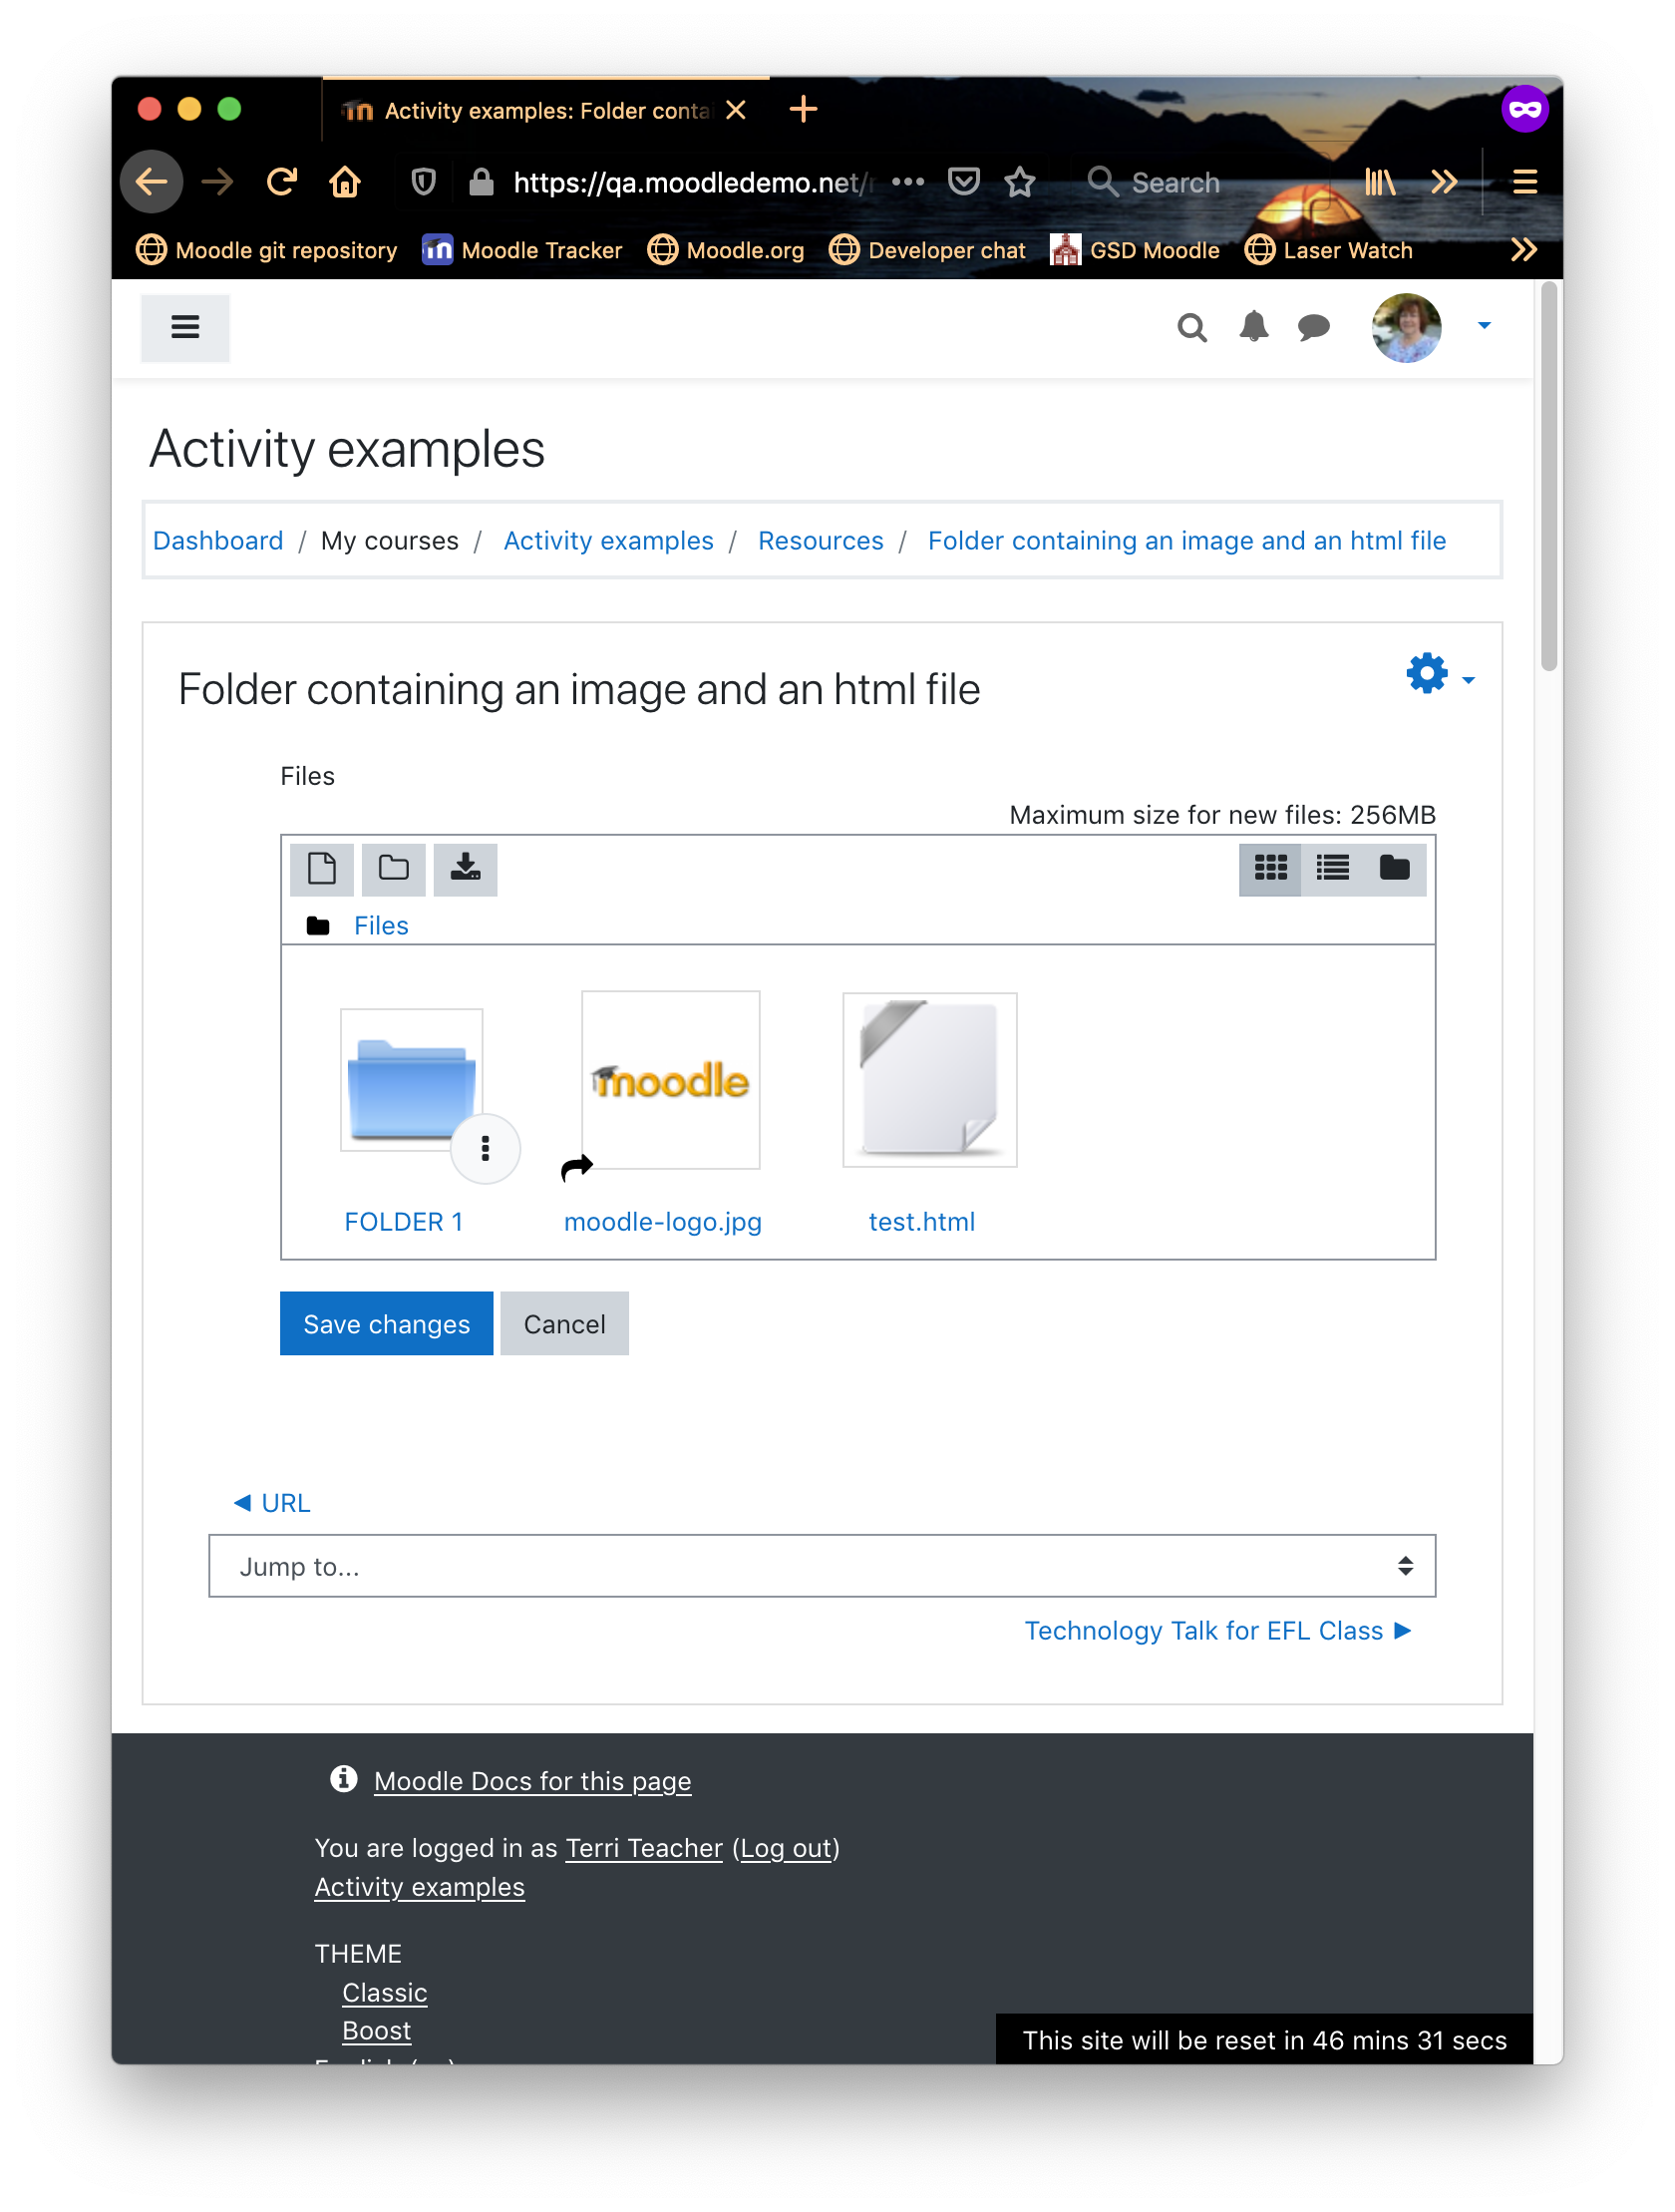Click Save changes

386,1323
